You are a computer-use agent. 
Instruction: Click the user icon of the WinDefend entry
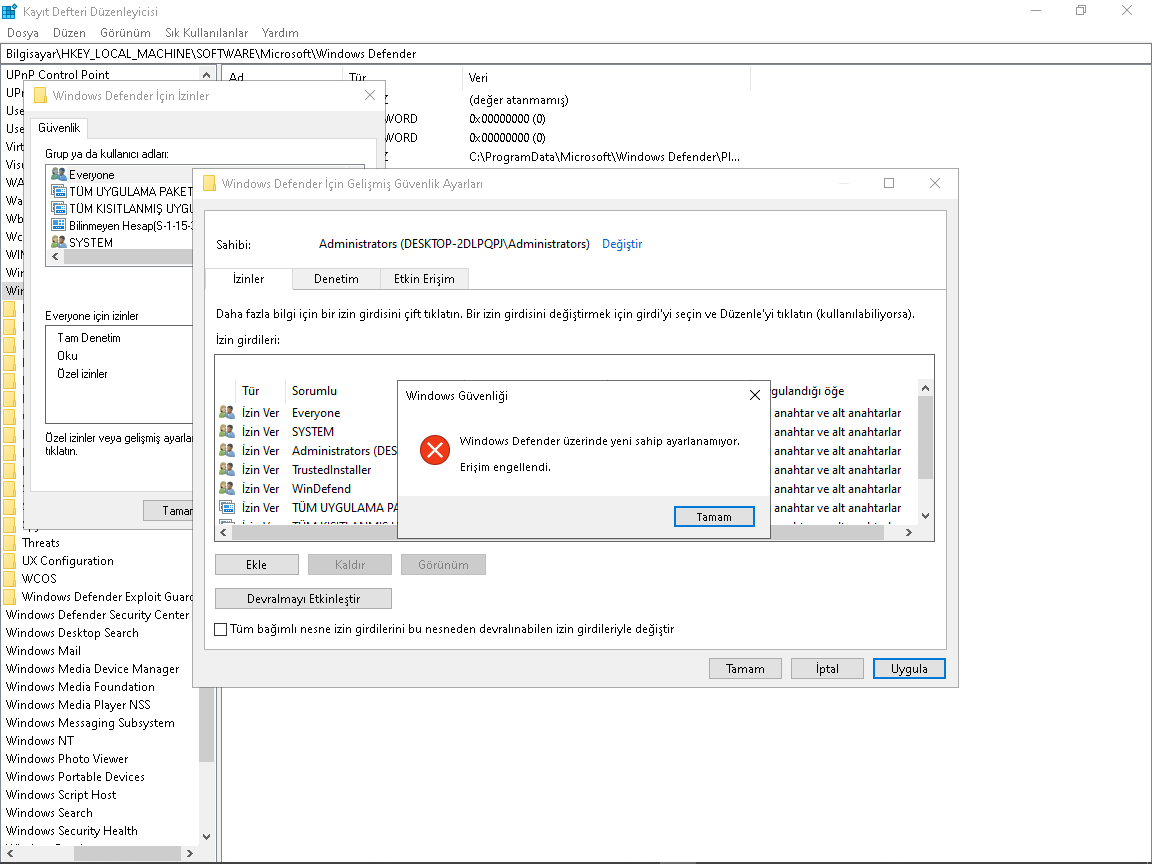point(227,488)
